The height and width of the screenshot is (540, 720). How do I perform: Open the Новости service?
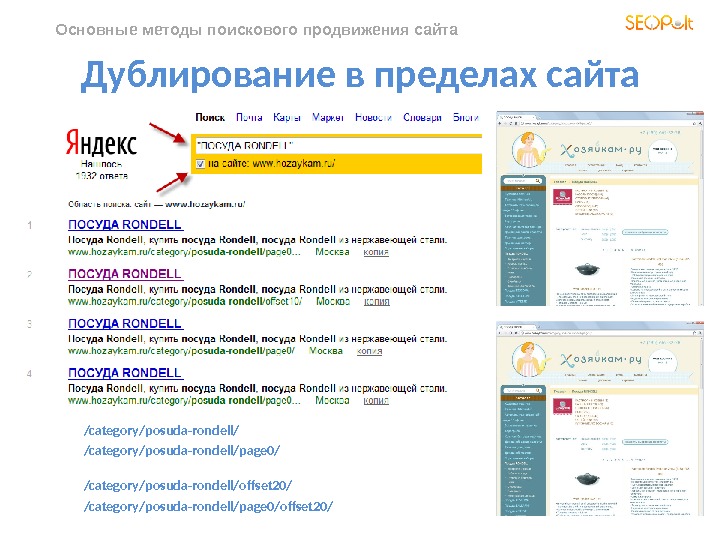[x=373, y=118]
